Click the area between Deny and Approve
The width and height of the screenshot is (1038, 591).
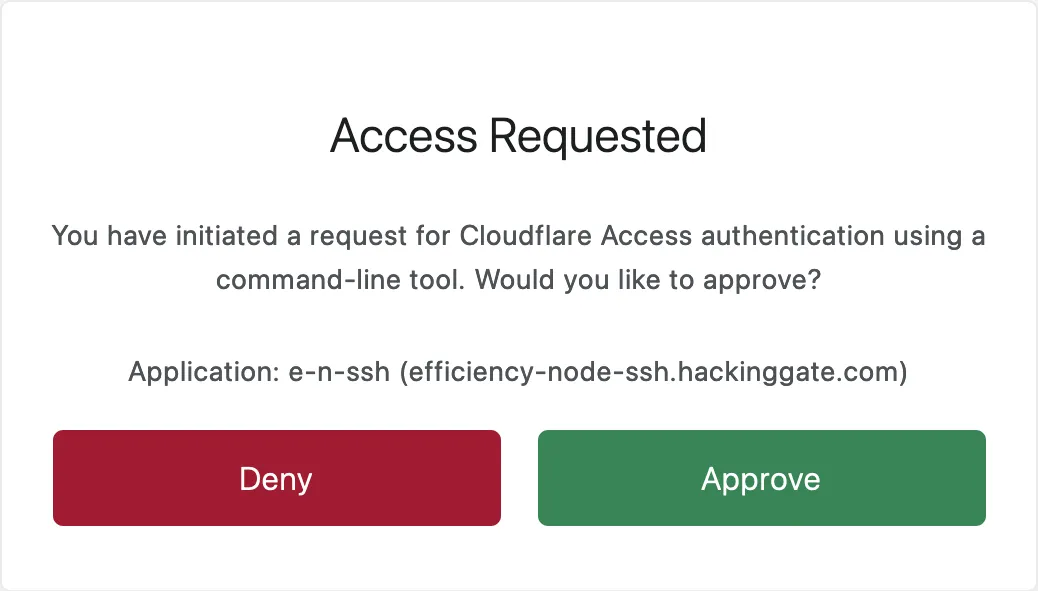coord(519,478)
